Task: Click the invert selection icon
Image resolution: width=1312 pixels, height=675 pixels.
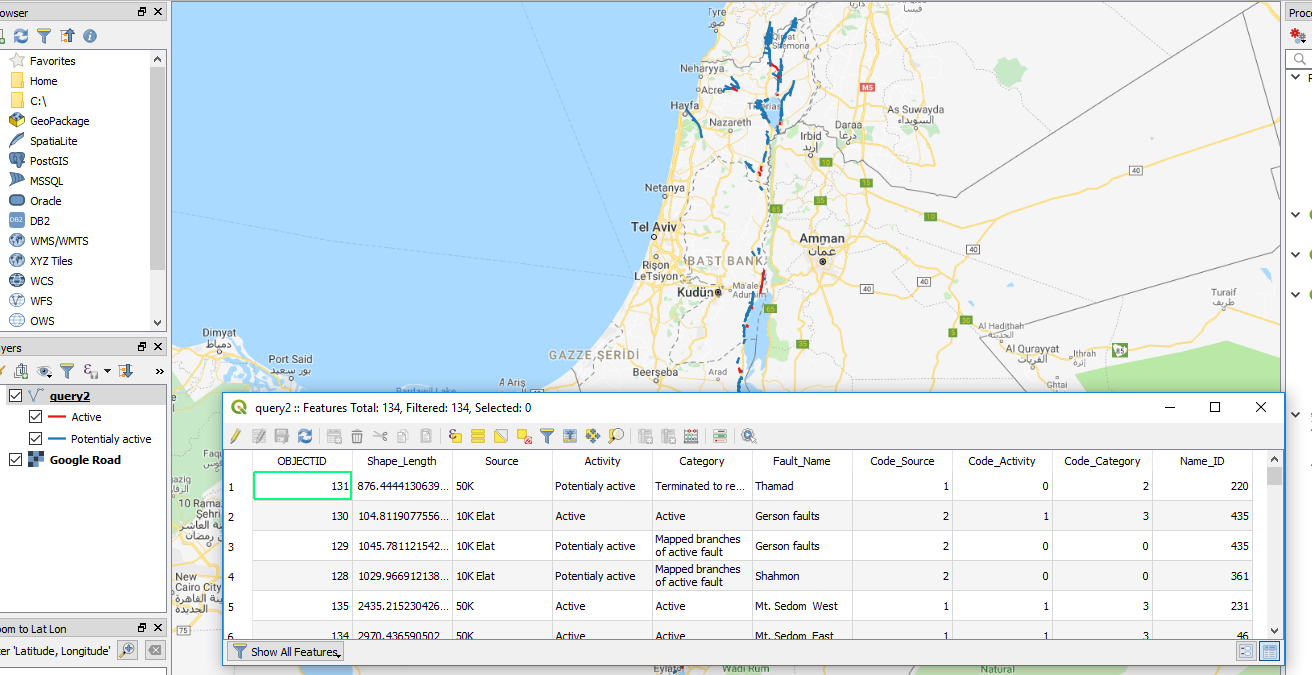Action: pos(501,436)
